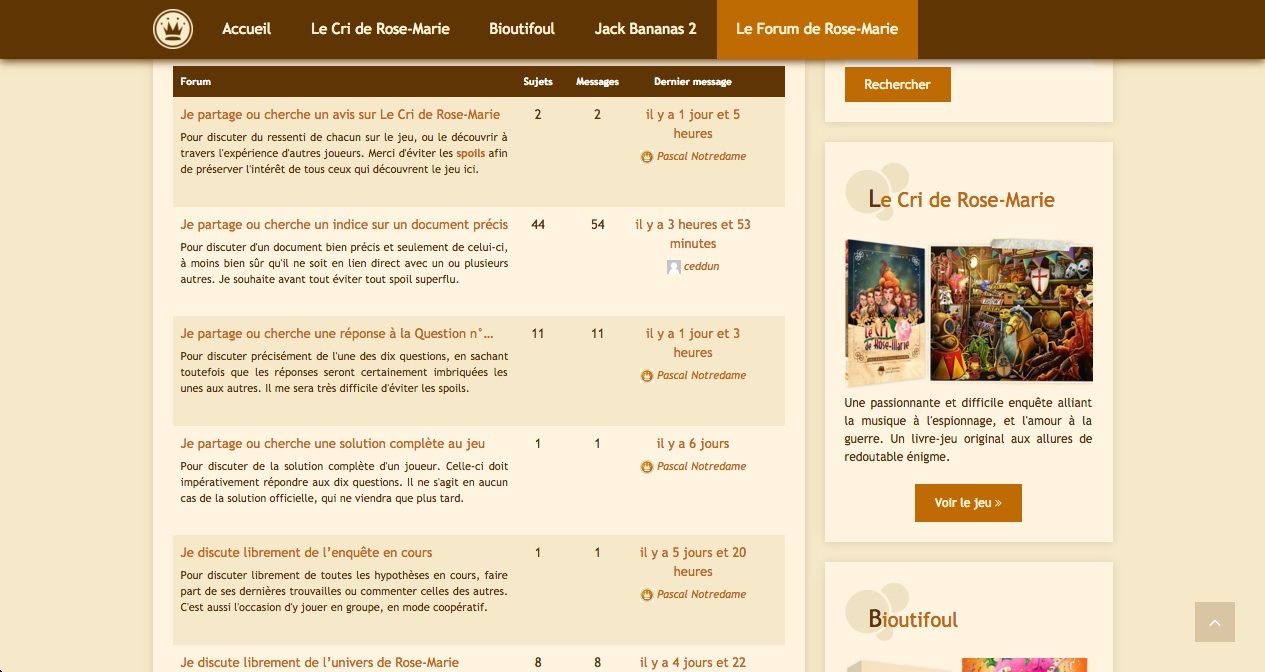Open Pascal Notredame's profile in the enquête en cours row
The image size is (1265, 672).
pyautogui.click(x=702, y=595)
